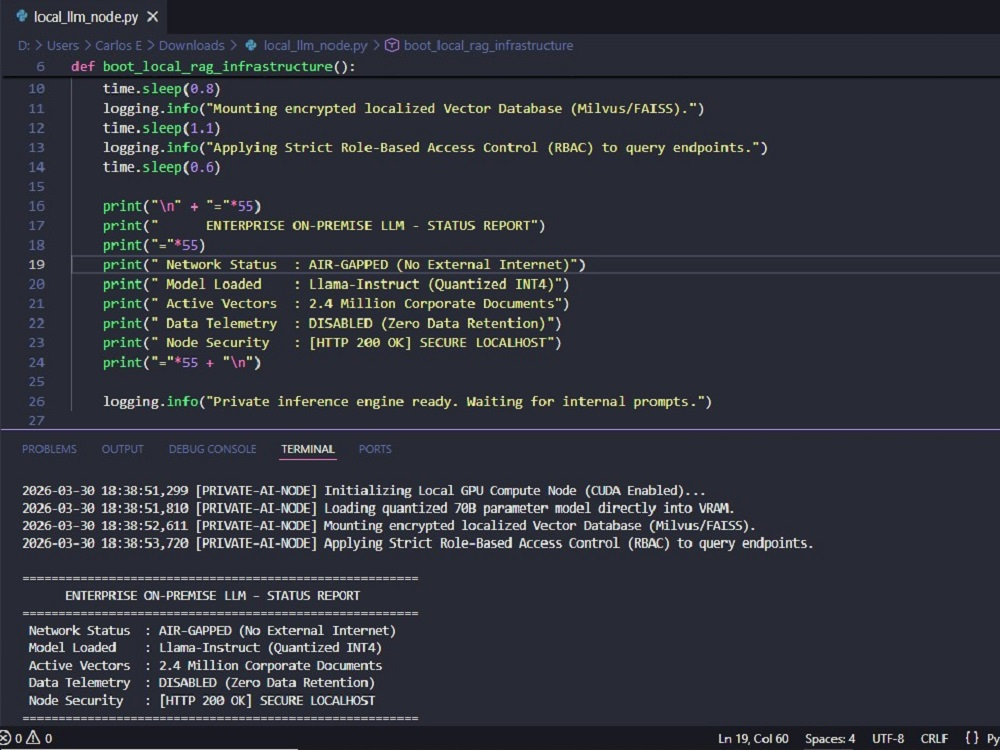The image size is (1000, 750).
Task: Open 'Carlos E' breadcrumb folder
Action: pyautogui.click(x=119, y=45)
